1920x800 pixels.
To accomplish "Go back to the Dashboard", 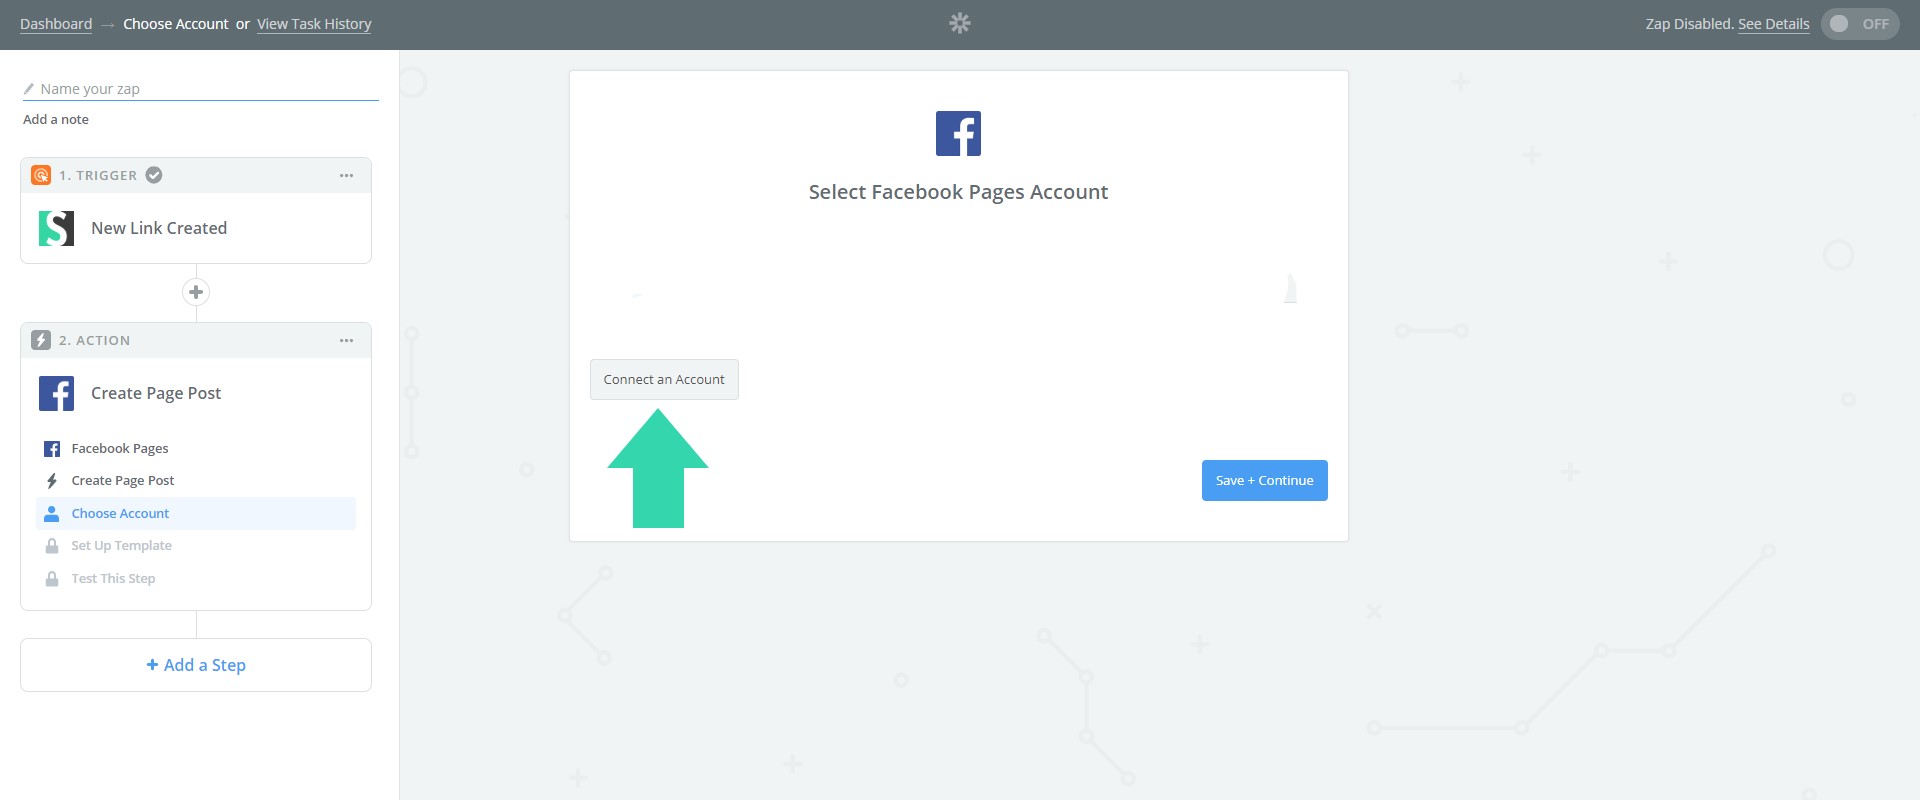I will click(x=56, y=23).
